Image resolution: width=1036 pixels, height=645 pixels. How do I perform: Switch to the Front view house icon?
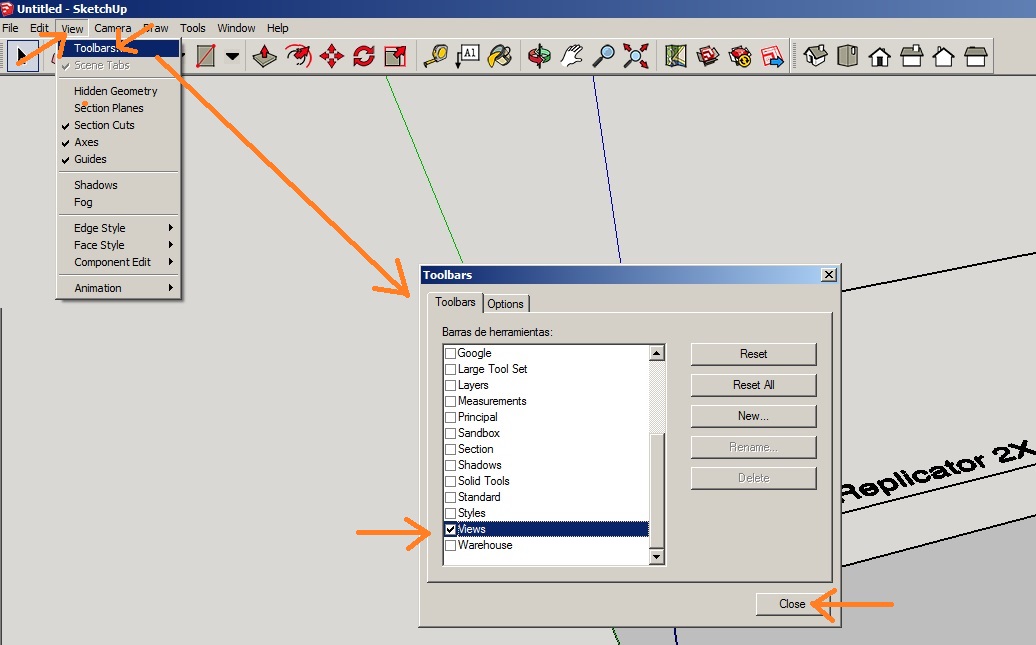tap(879, 56)
